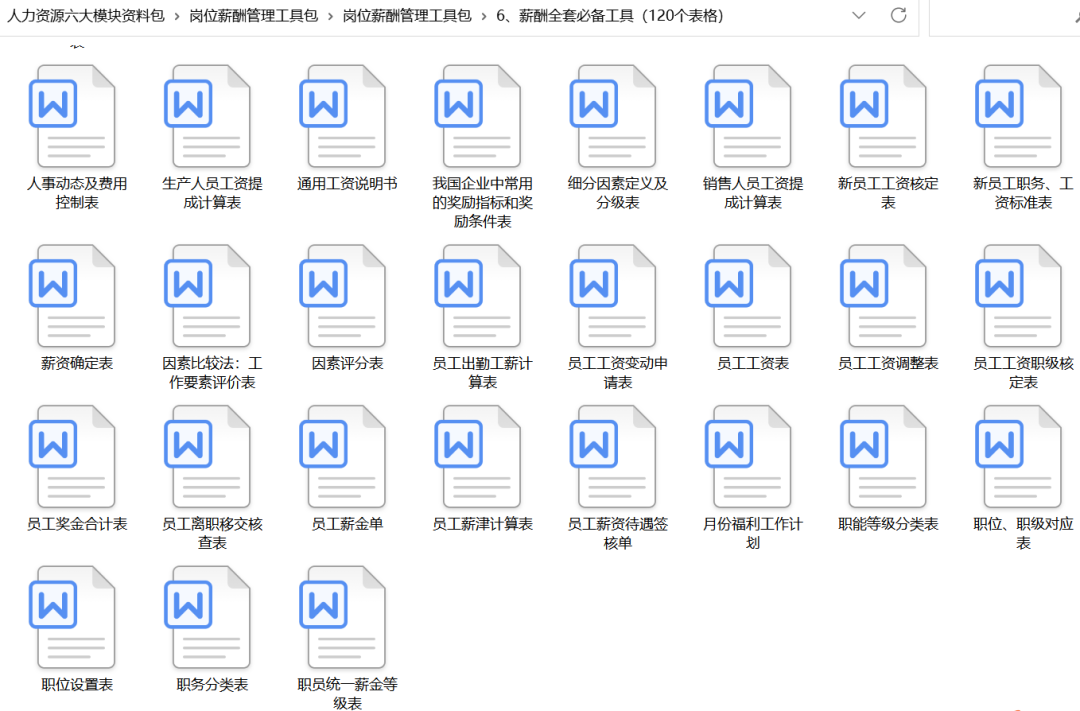Focus the search box beside the refresh button

point(1004,16)
